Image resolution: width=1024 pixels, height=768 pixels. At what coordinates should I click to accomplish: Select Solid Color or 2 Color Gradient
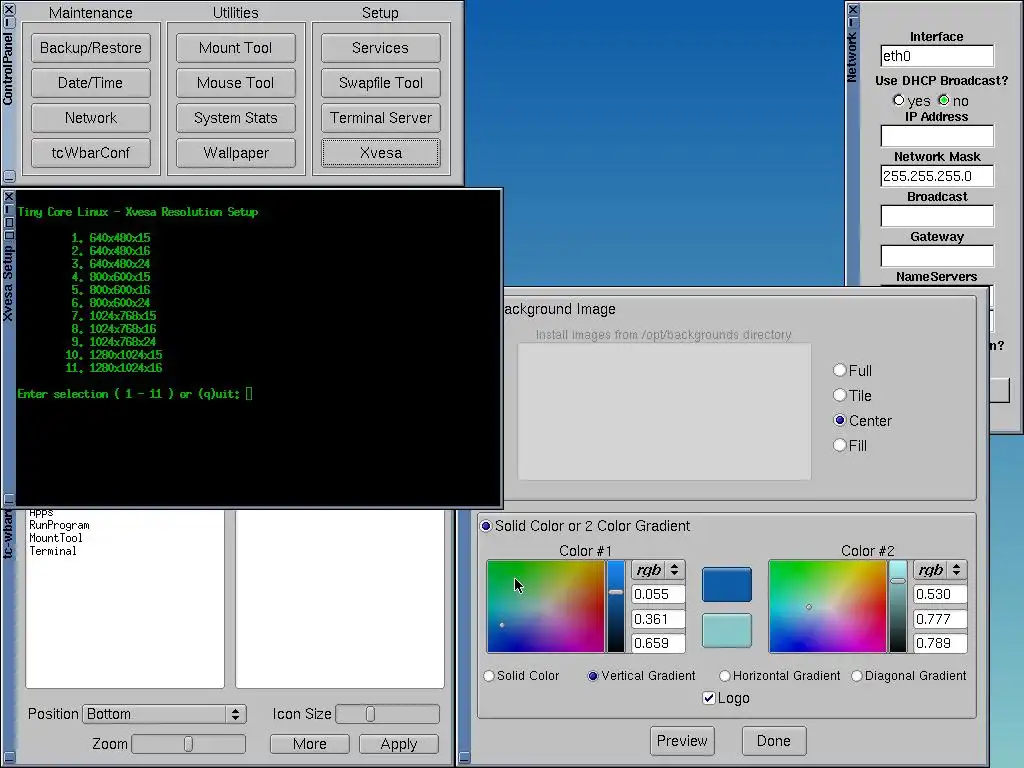coord(486,526)
